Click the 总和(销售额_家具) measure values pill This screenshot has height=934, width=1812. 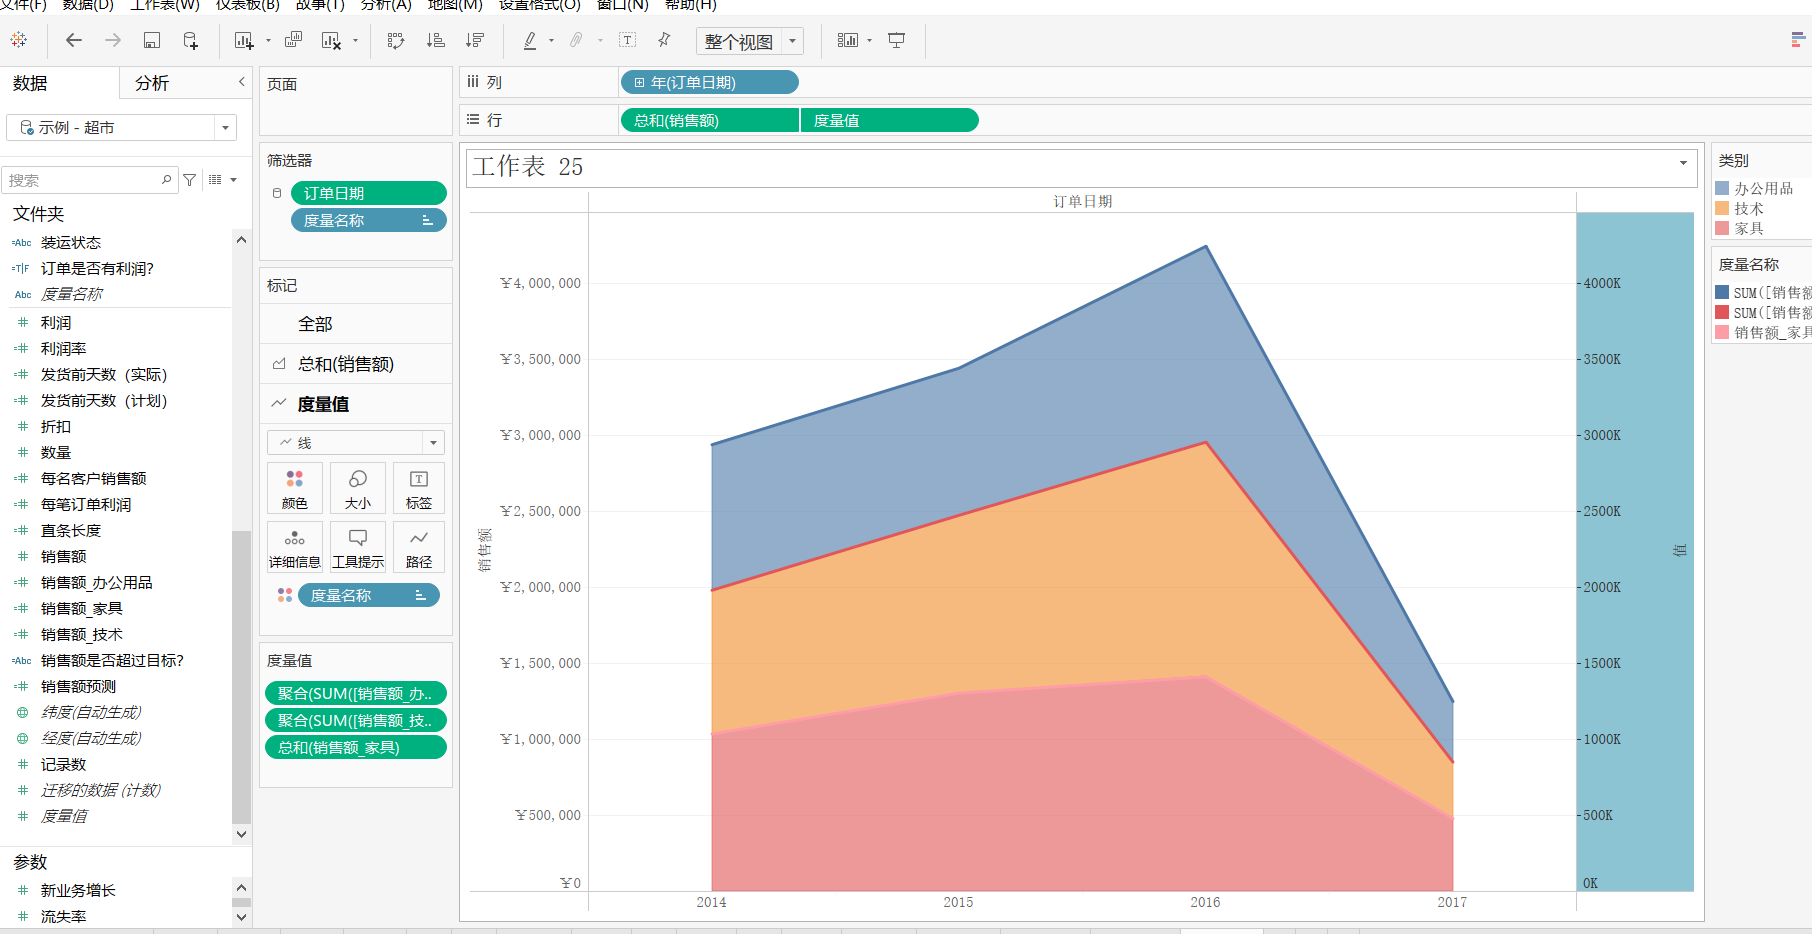pyautogui.click(x=355, y=747)
